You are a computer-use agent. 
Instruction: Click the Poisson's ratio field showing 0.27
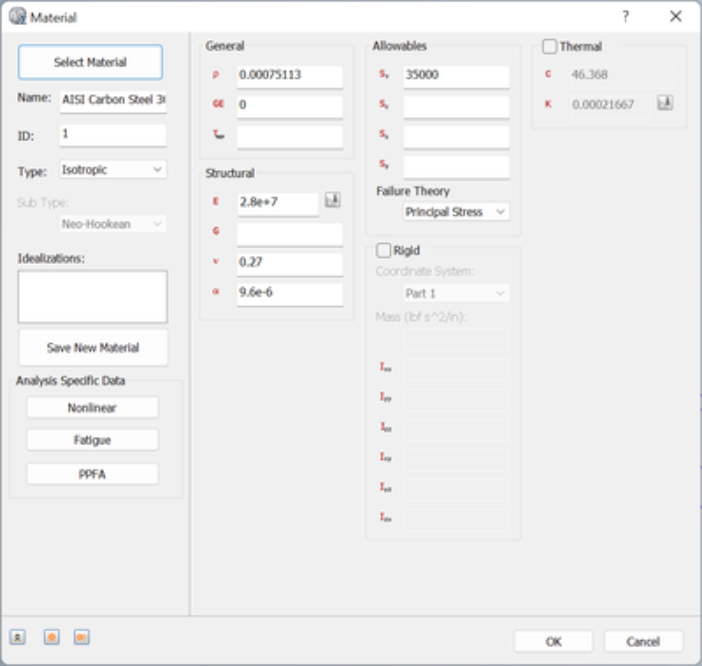tap(290, 264)
